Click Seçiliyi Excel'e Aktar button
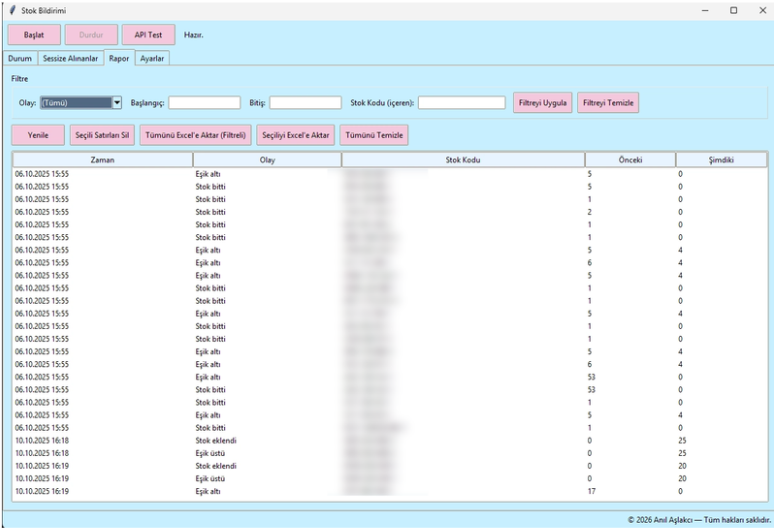This screenshot has width=774, height=528. pos(296,135)
